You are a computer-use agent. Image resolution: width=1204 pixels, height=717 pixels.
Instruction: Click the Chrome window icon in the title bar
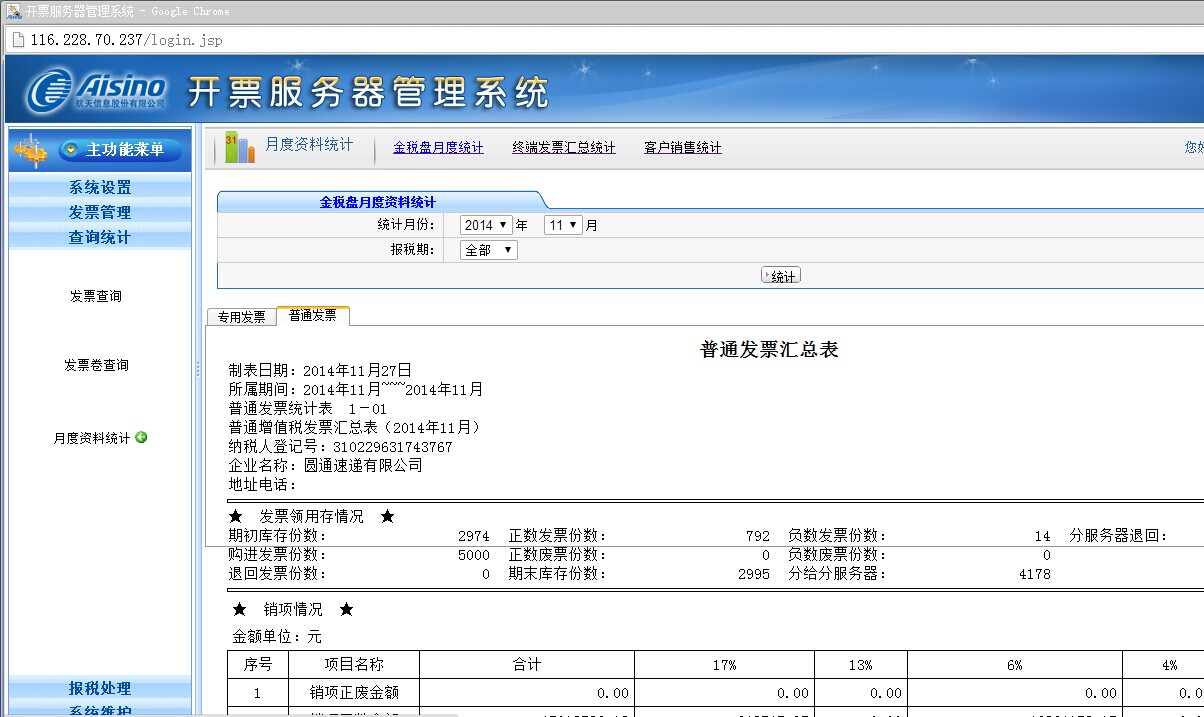13,11
